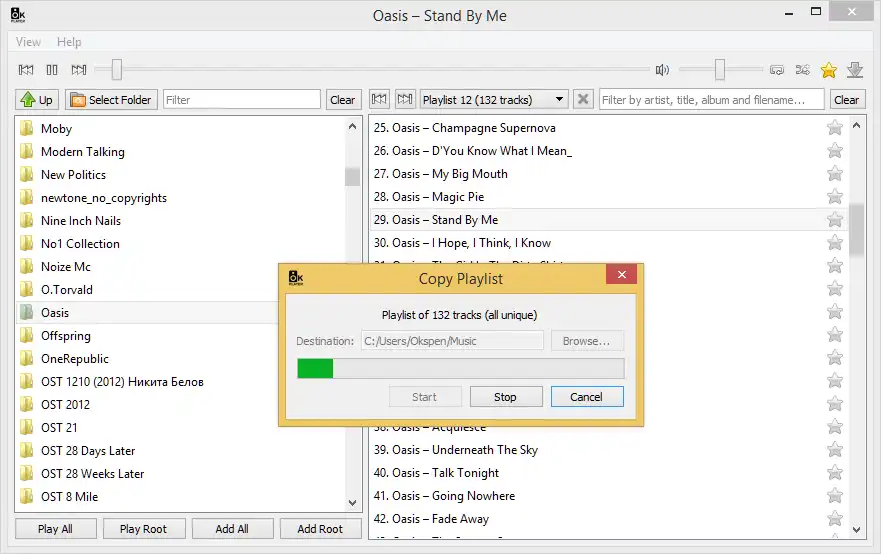Skip to the previous track in player
This screenshot has height=554, width=881.
click(x=26, y=70)
